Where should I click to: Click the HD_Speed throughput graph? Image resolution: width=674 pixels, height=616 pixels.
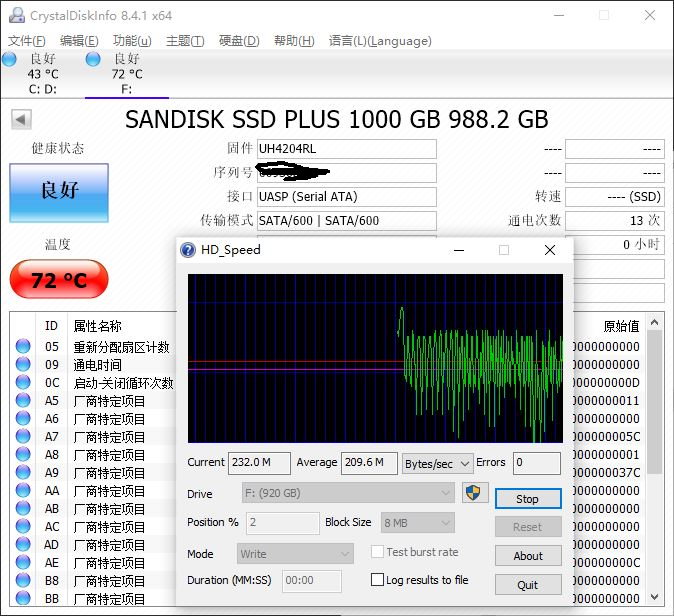(x=375, y=358)
